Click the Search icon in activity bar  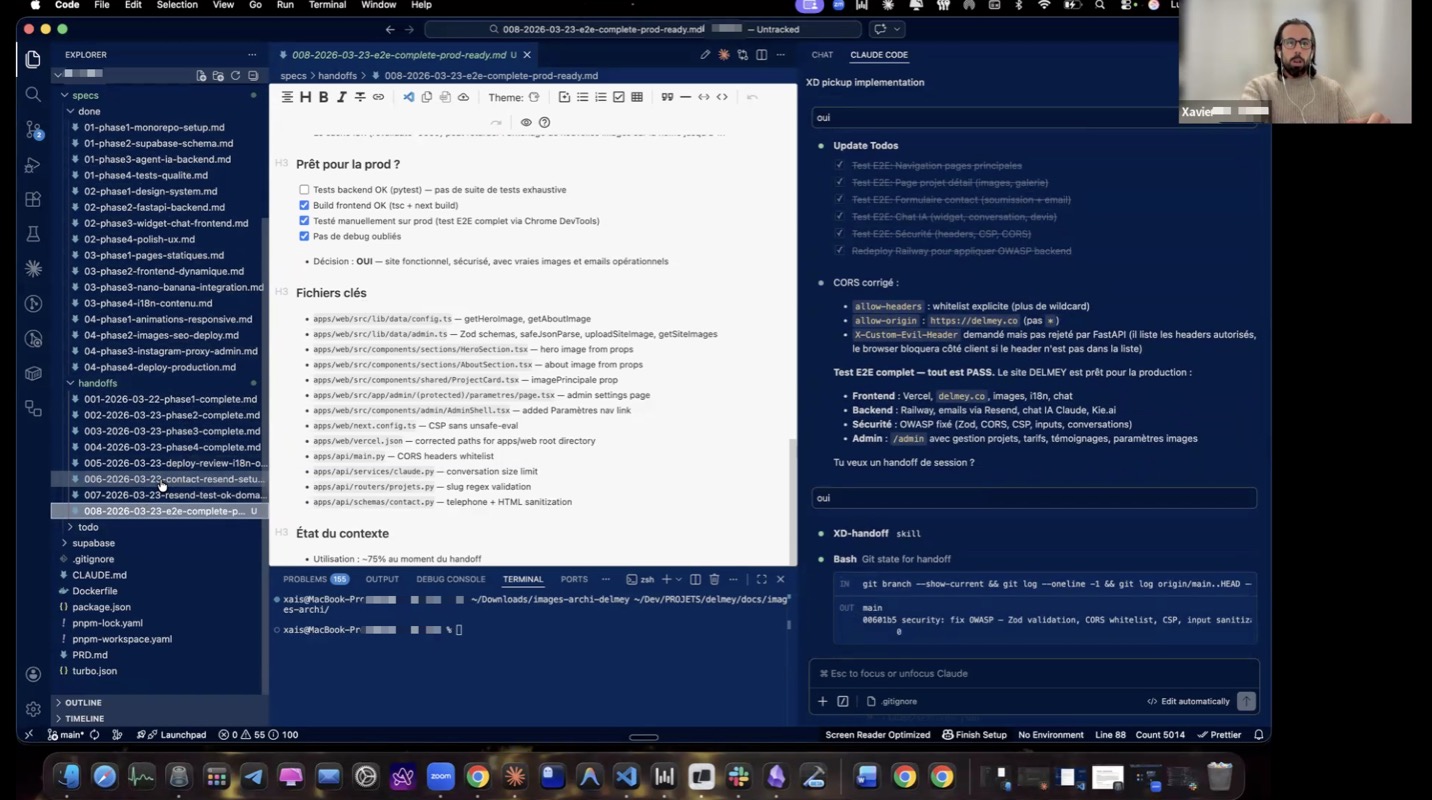pos(33,94)
